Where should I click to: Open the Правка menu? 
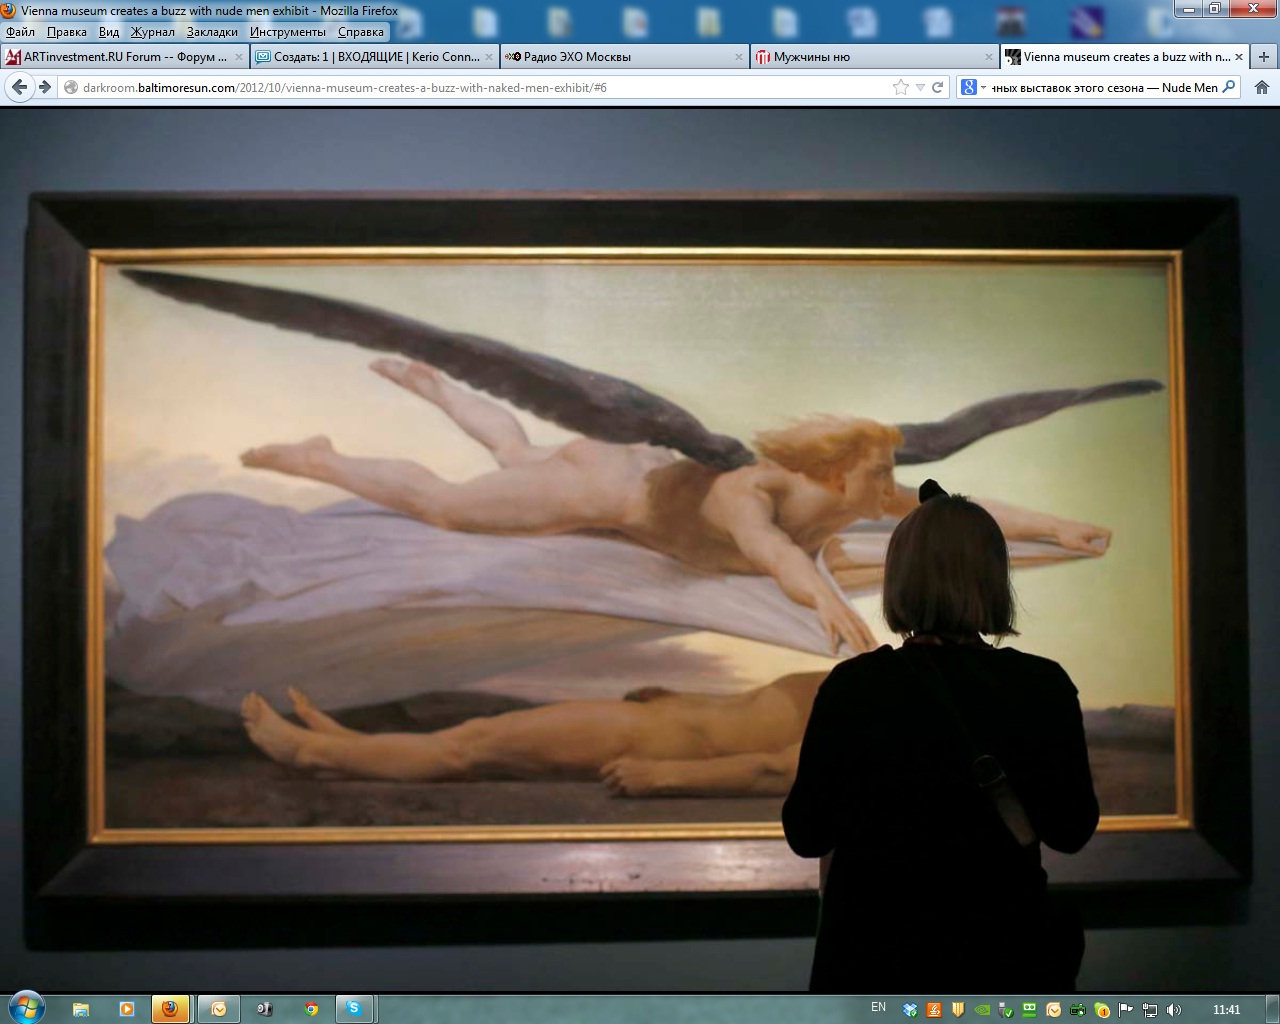[67, 32]
